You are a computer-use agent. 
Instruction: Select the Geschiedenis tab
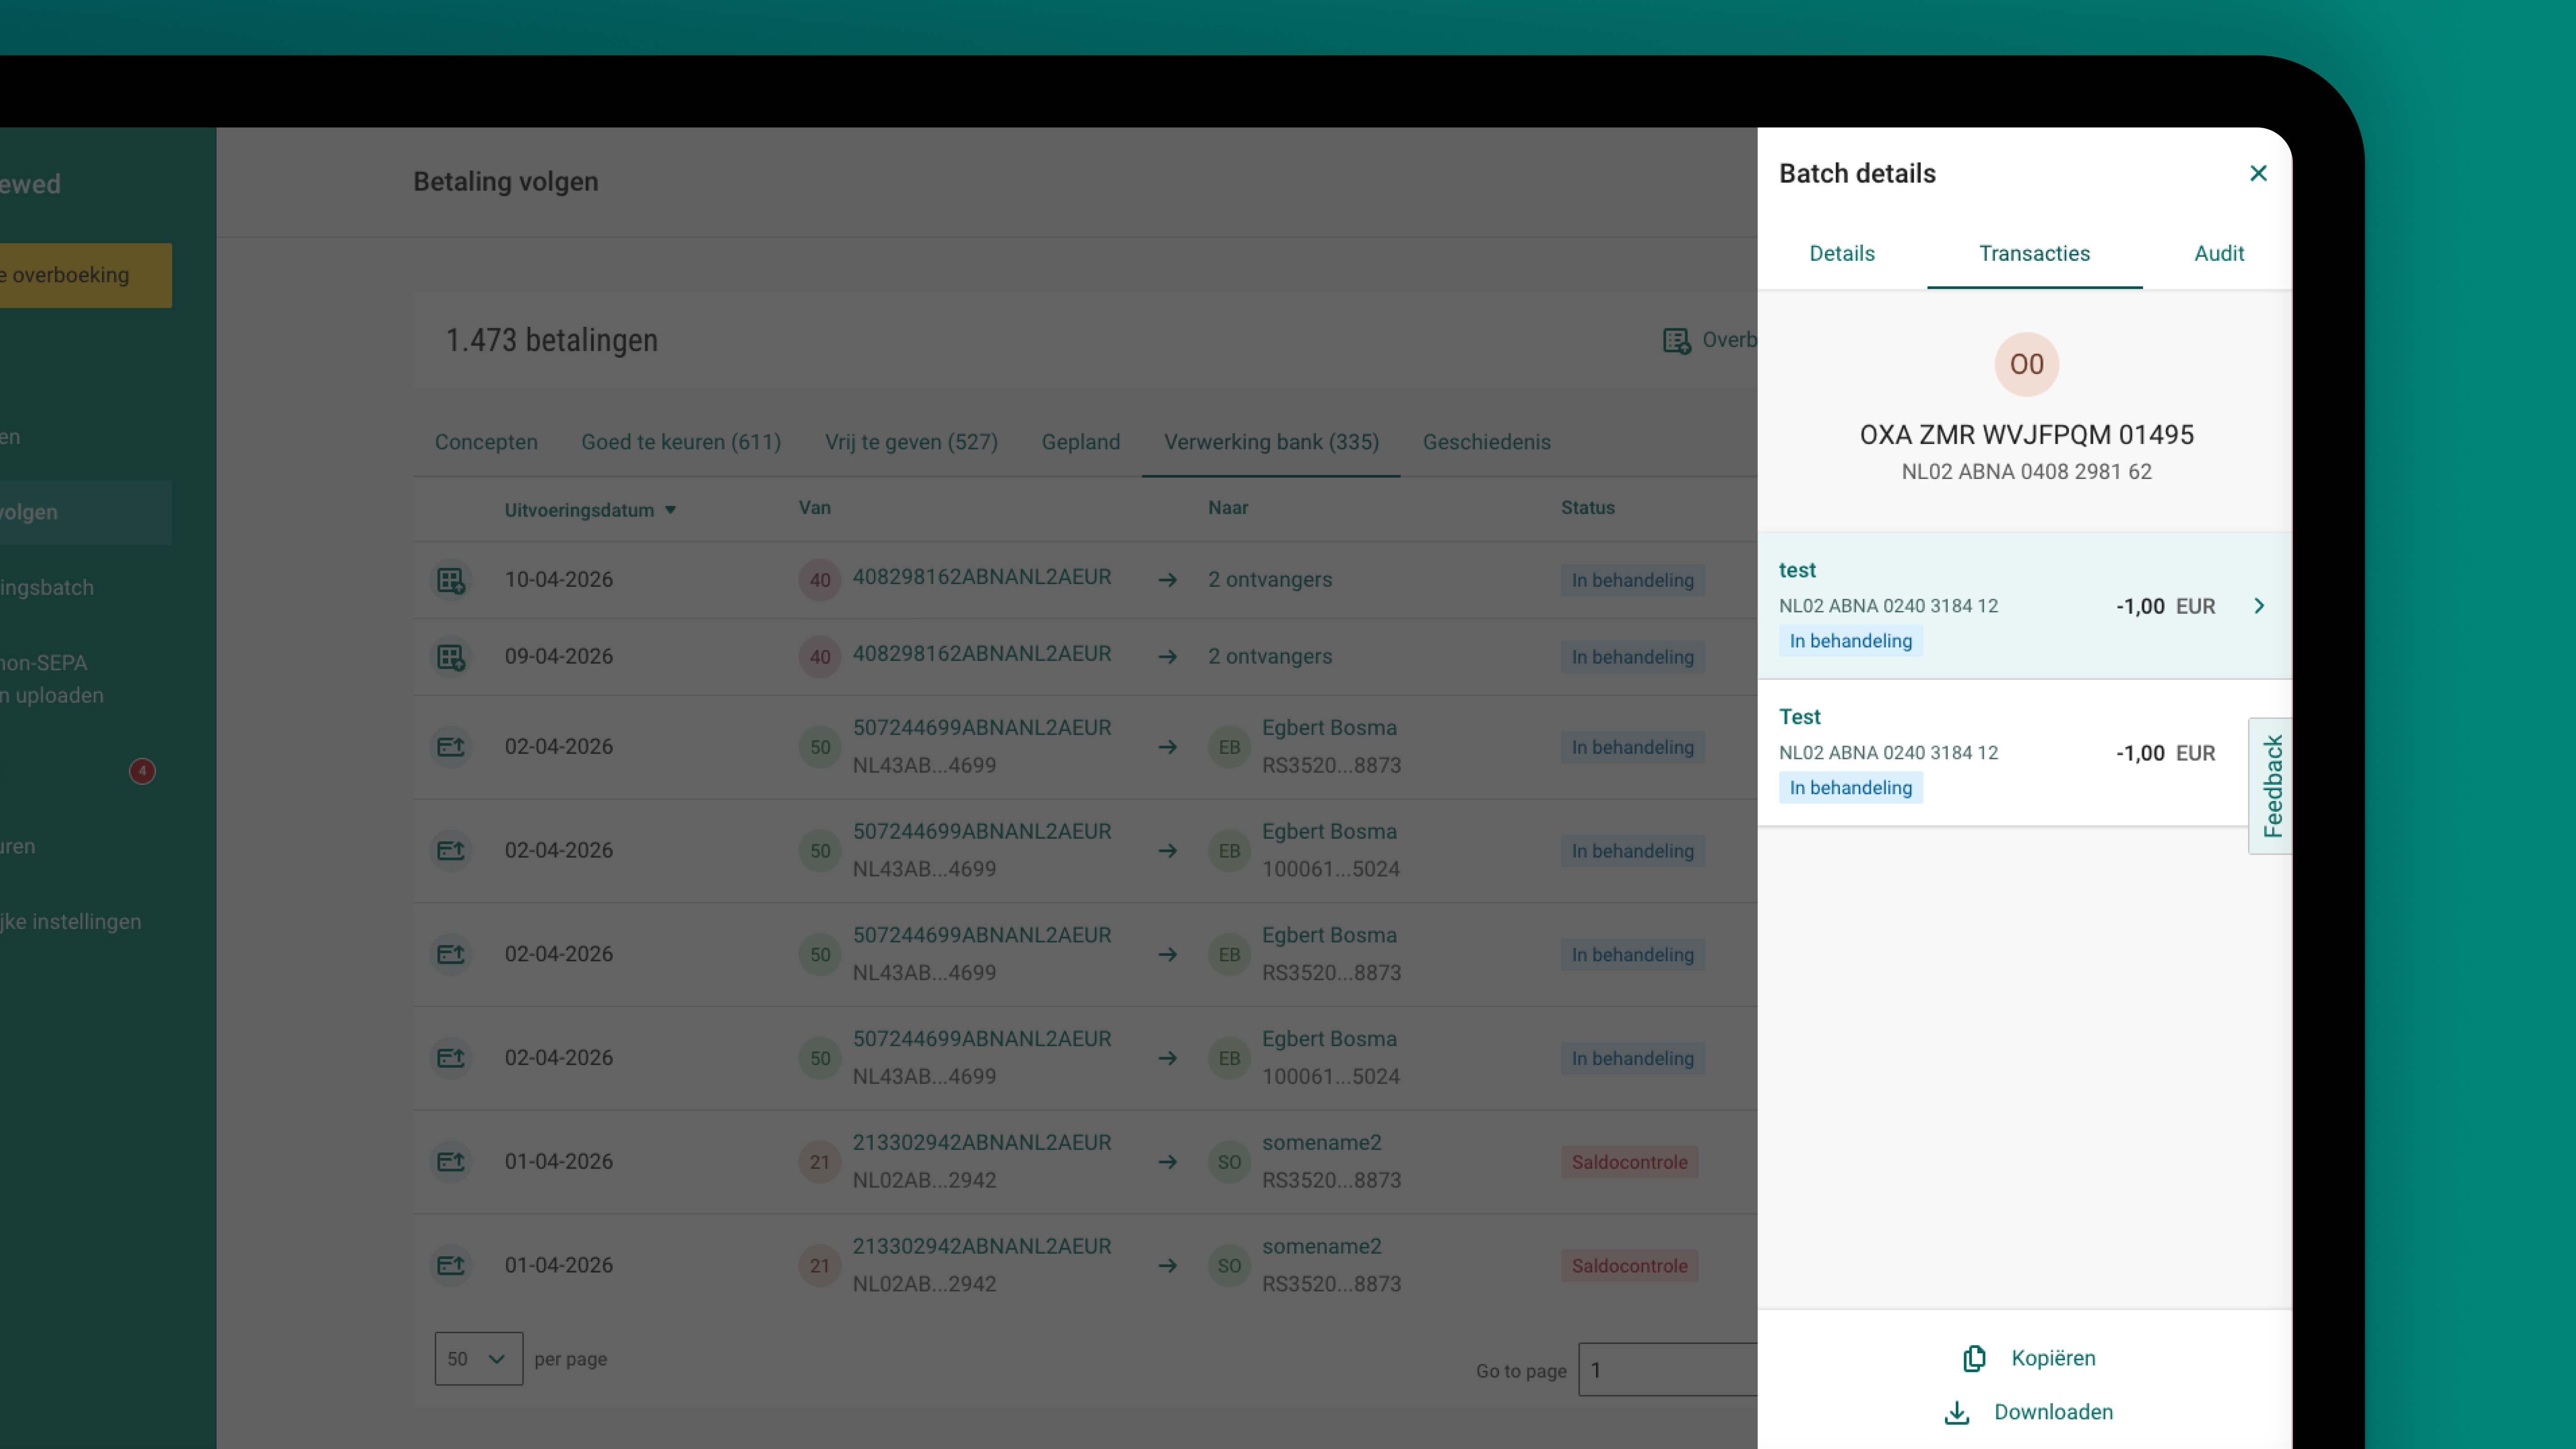(x=1486, y=442)
